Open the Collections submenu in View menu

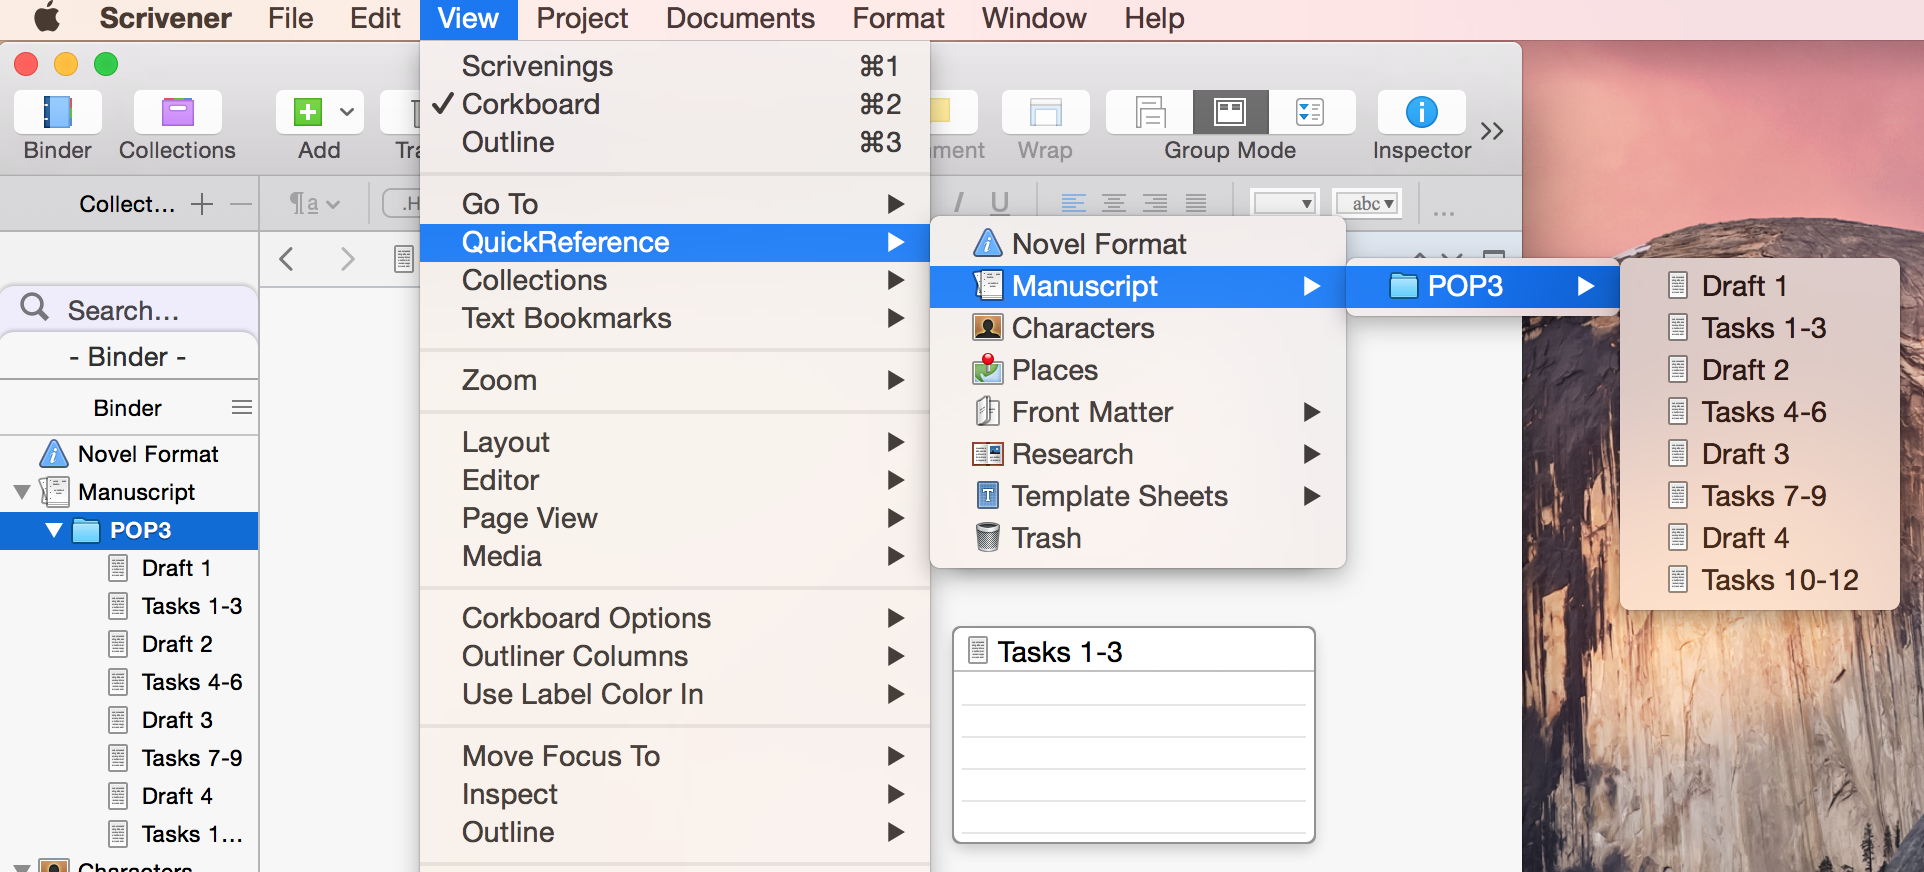click(675, 280)
